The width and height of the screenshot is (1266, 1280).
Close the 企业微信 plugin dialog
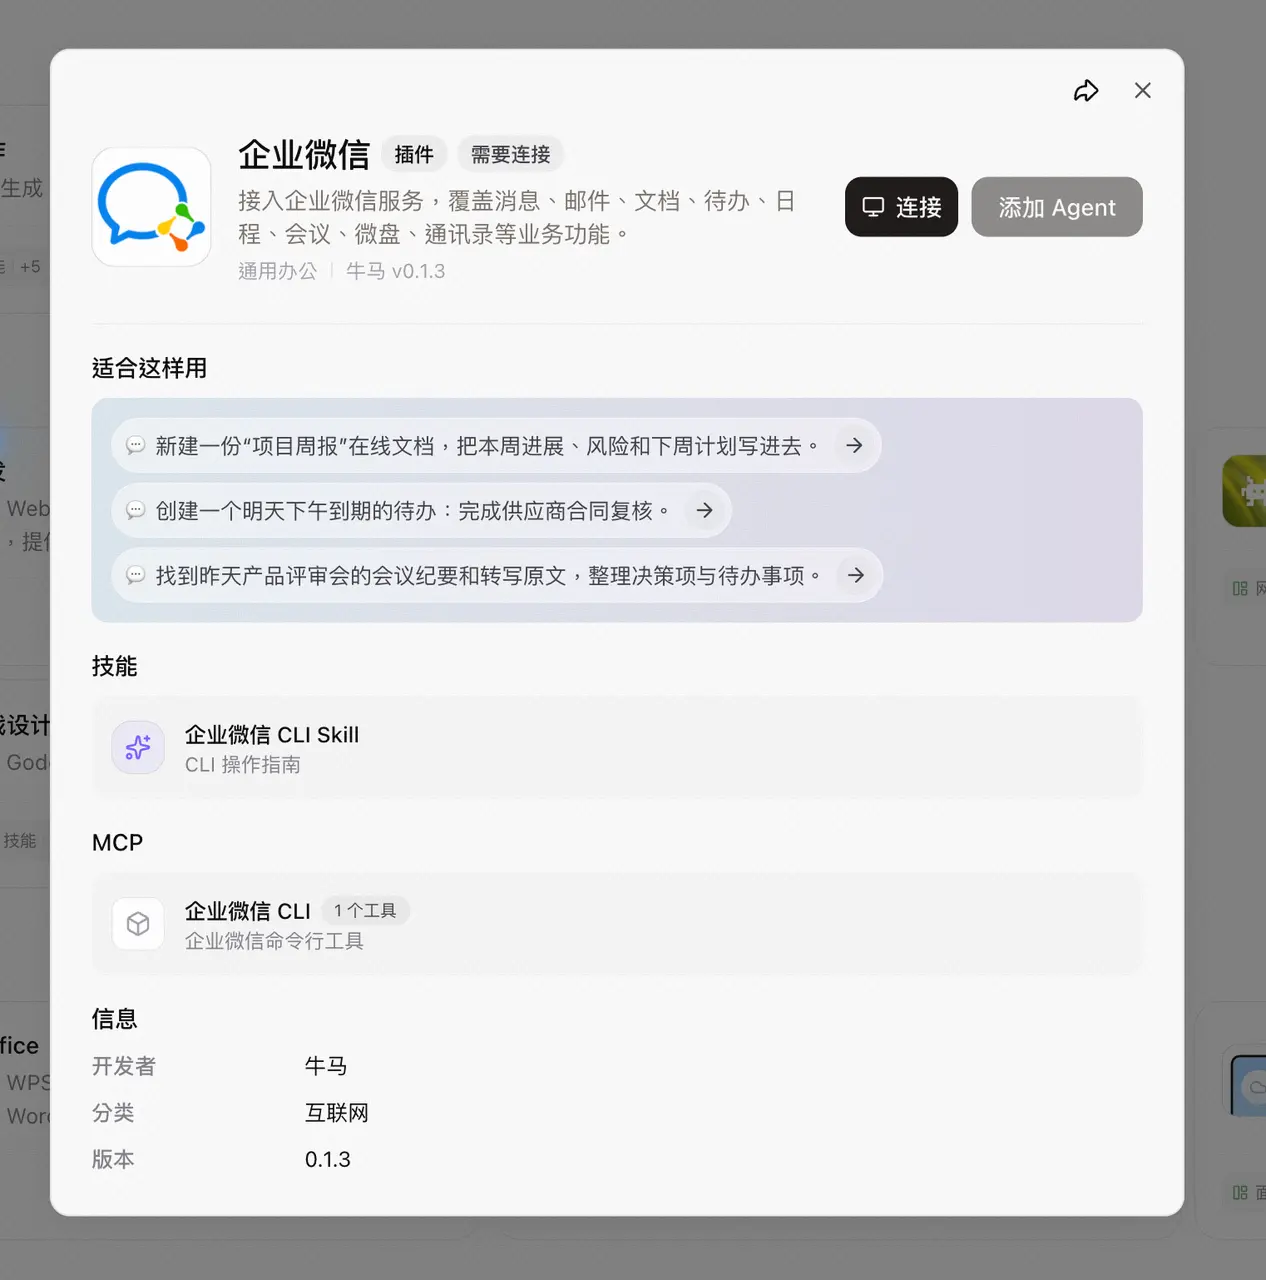tap(1143, 90)
